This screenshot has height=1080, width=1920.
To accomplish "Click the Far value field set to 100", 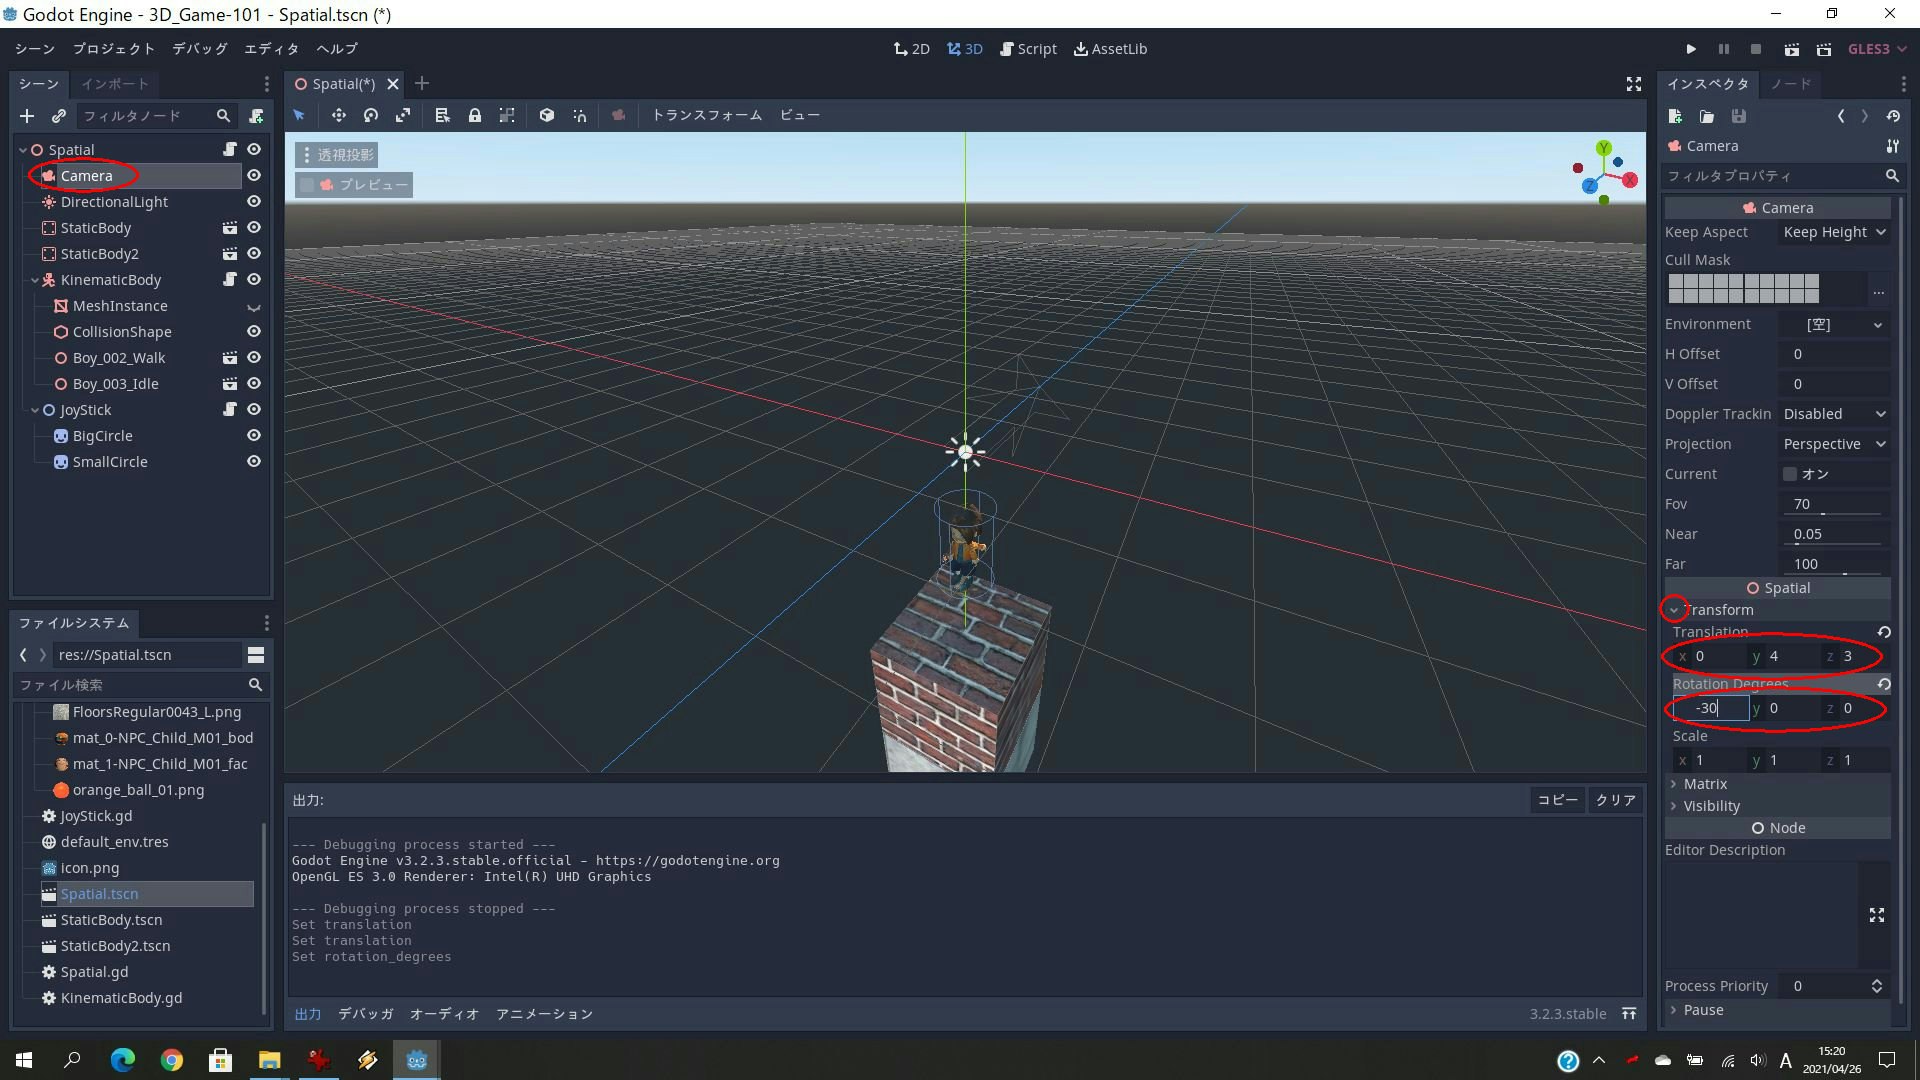I will 1832,563.
